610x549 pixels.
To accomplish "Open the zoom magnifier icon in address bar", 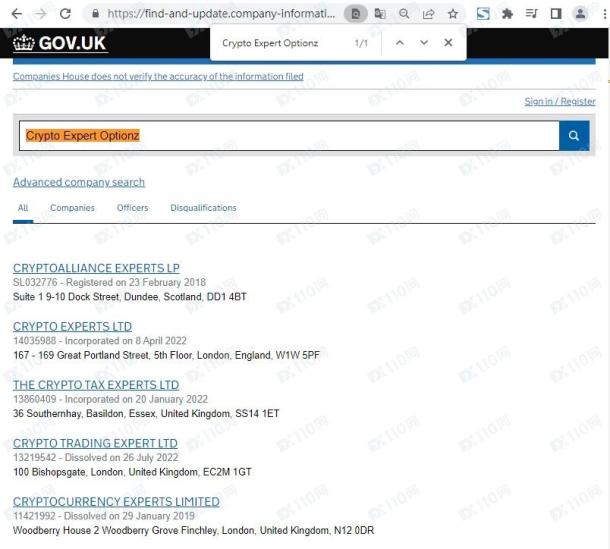I will (404, 14).
